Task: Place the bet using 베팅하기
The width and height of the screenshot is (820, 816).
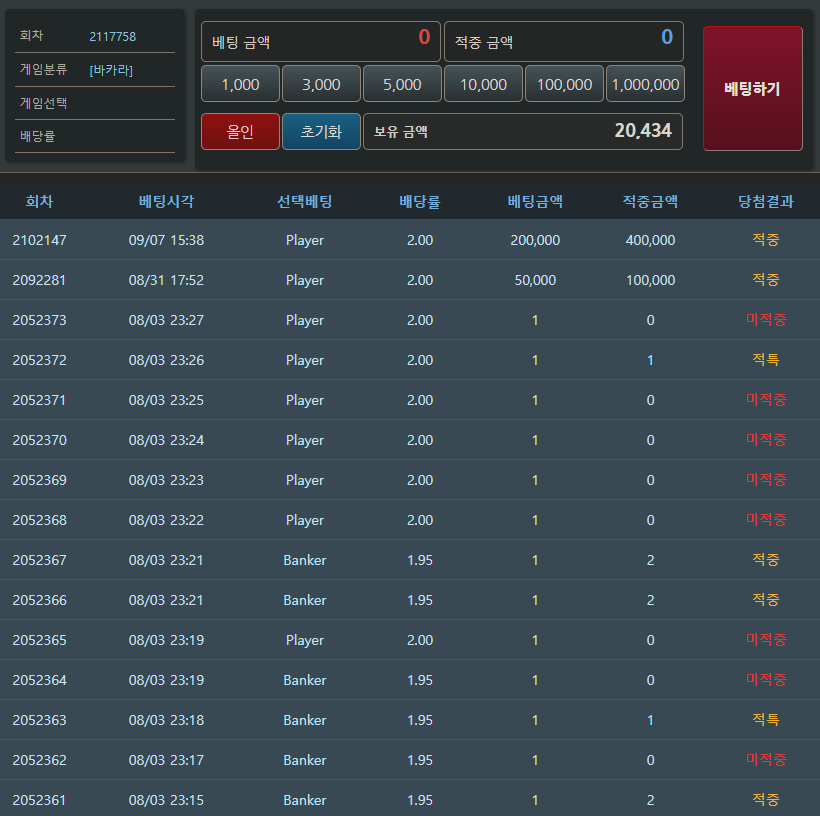Action: [x=753, y=88]
